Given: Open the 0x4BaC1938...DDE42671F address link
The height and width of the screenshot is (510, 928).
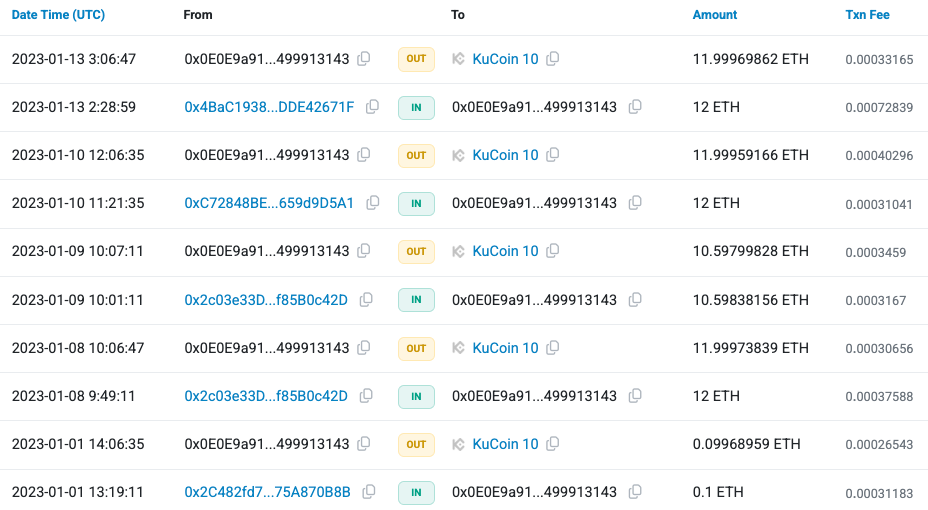Looking at the screenshot, I should click(269, 107).
